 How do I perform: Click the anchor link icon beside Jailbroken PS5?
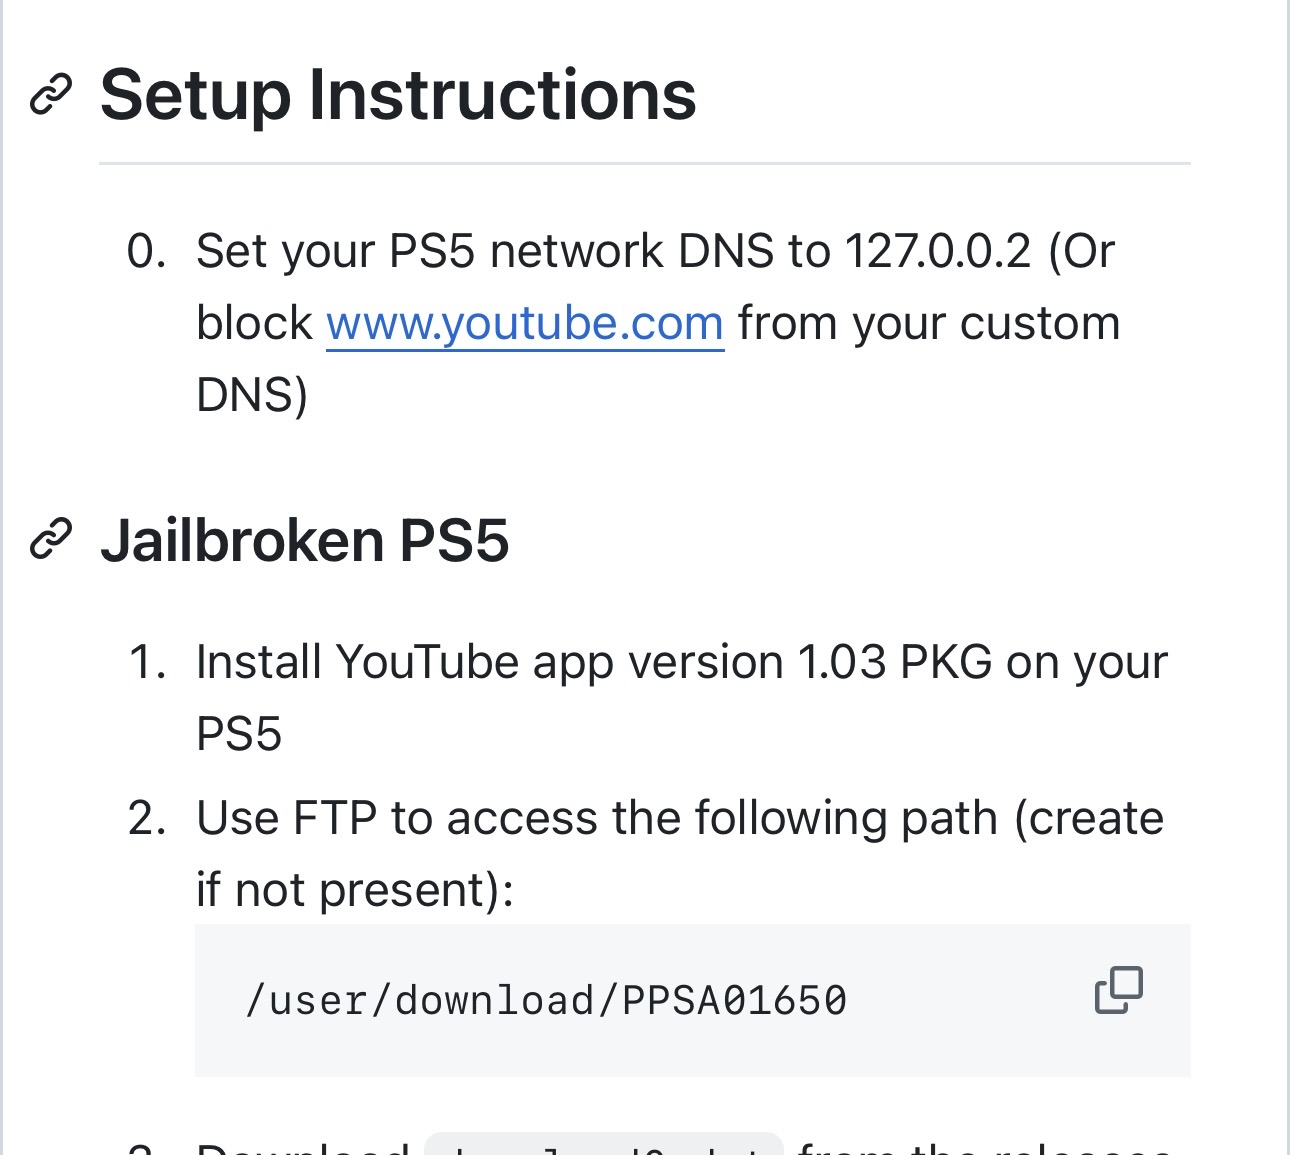[x=51, y=539]
